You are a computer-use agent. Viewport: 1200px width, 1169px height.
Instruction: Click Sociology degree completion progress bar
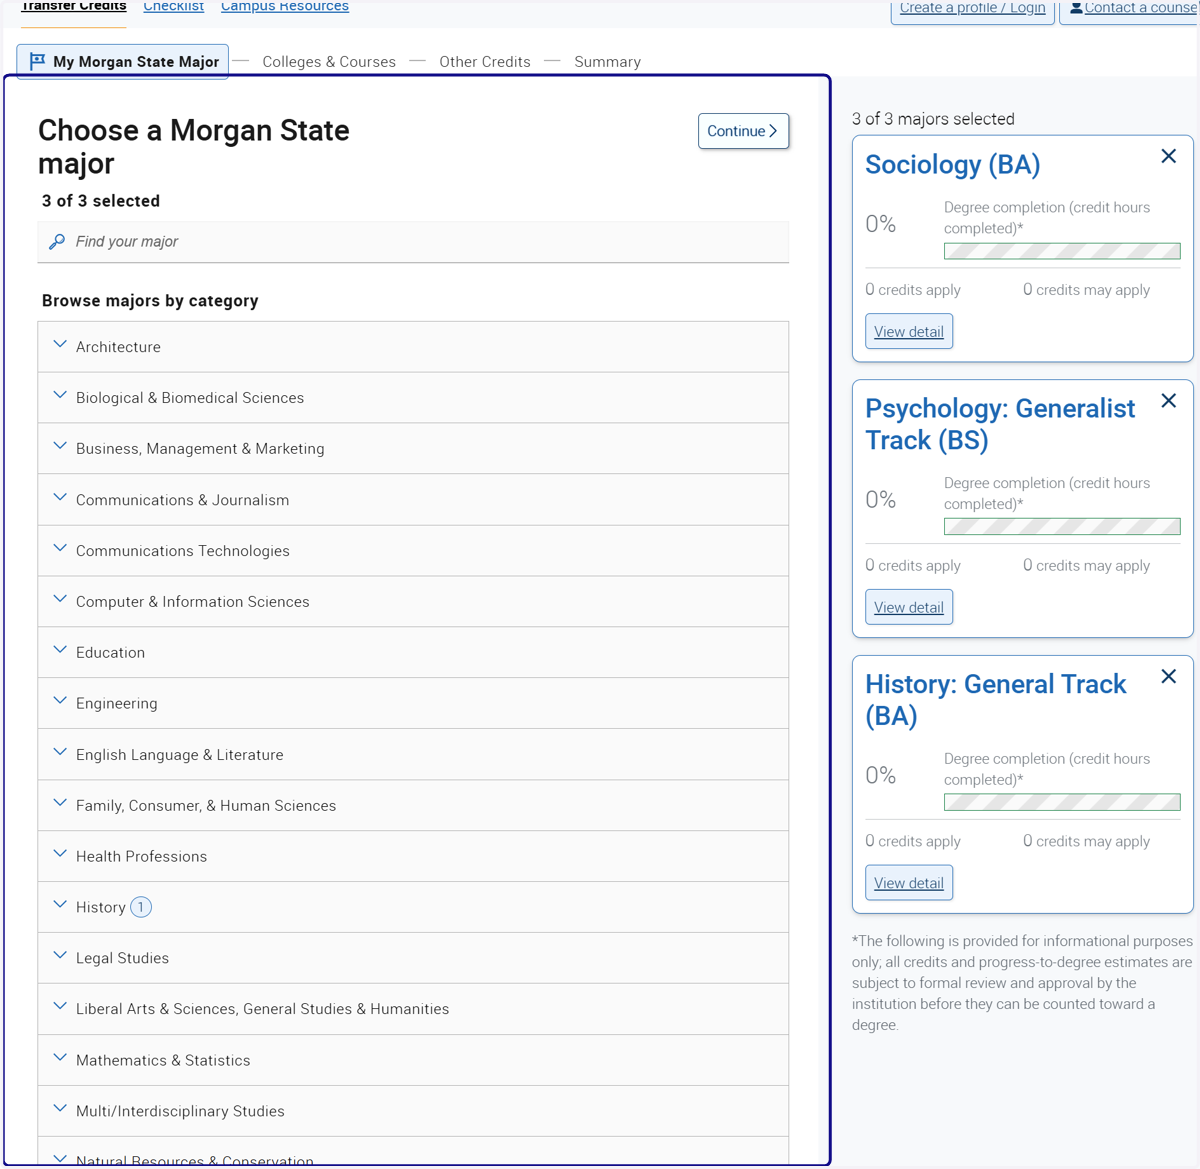(x=1062, y=251)
